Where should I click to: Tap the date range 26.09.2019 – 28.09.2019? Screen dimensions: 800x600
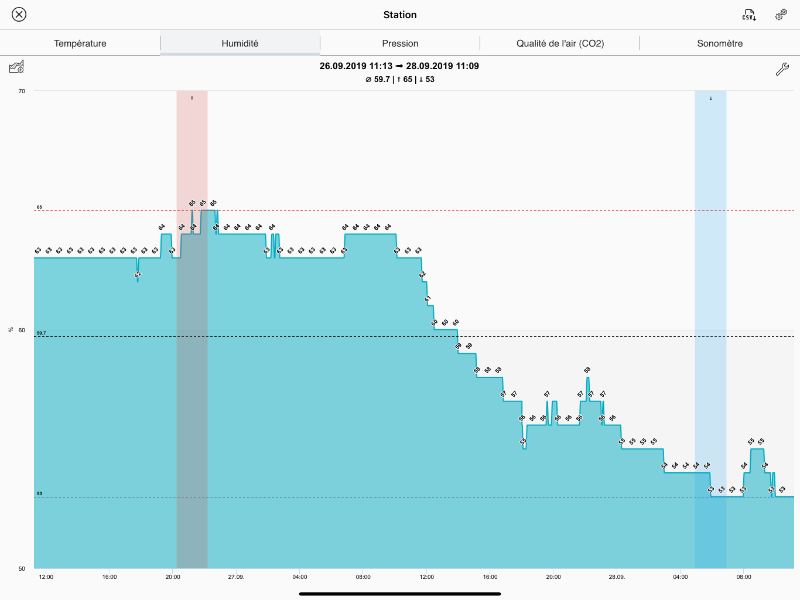click(x=399, y=66)
